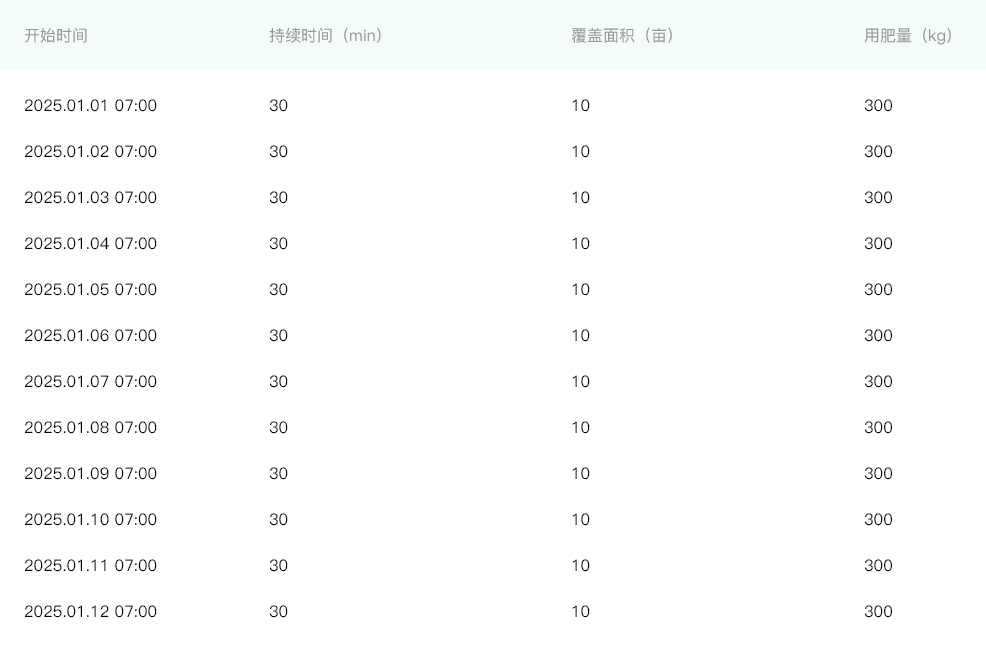Click the 用肥量（kg） column header
Viewport: 986px width, 646px height.
coord(909,36)
